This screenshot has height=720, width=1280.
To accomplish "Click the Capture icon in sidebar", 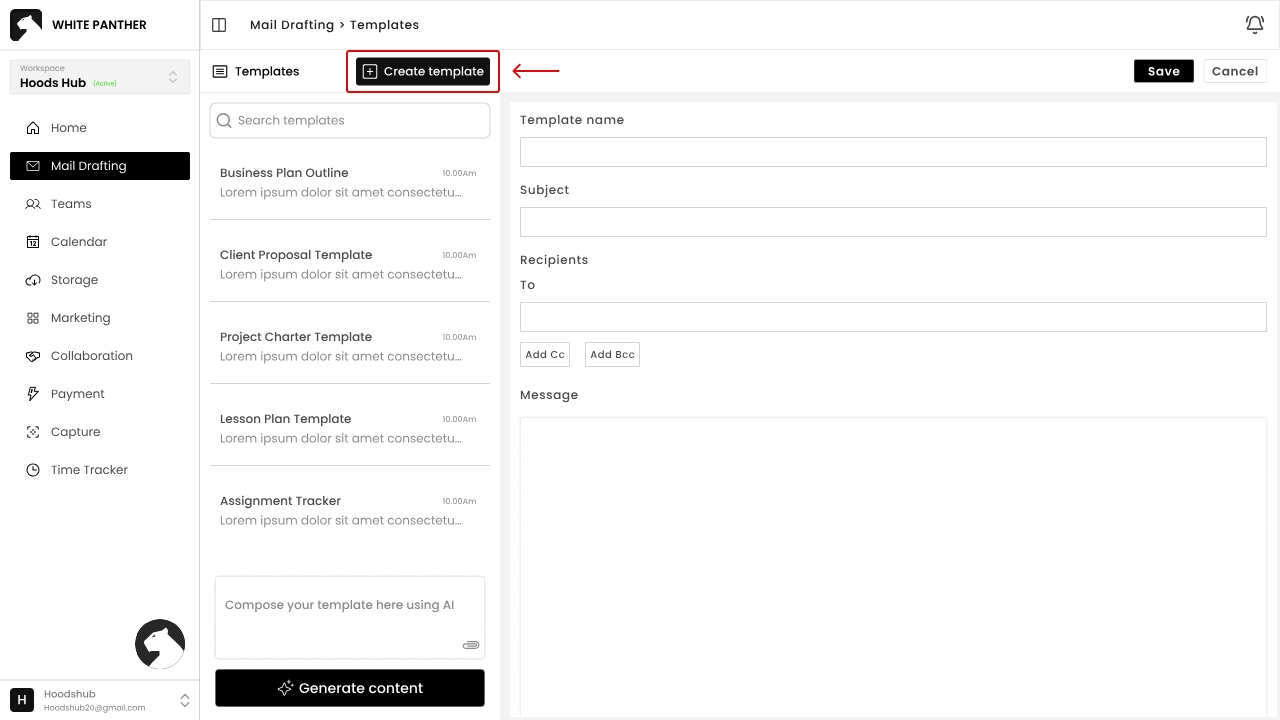I will [x=33, y=432].
